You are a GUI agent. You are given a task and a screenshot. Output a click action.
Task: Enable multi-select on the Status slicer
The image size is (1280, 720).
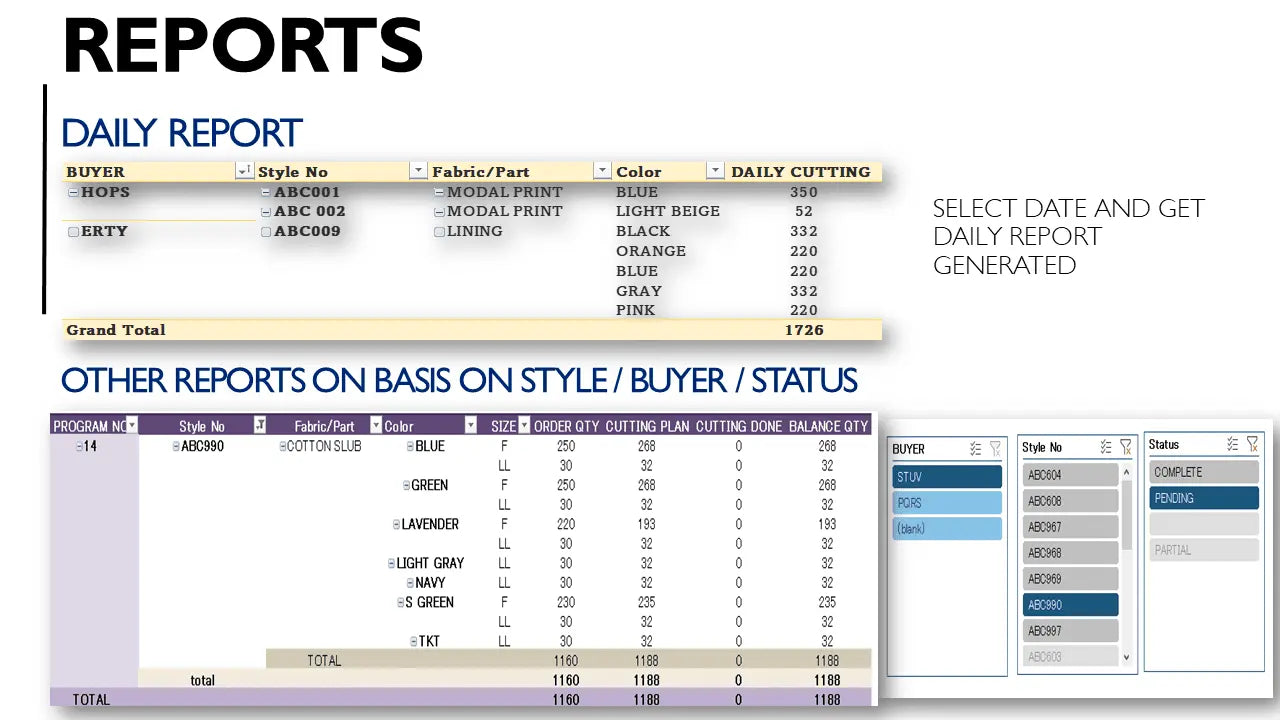point(1231,444)
